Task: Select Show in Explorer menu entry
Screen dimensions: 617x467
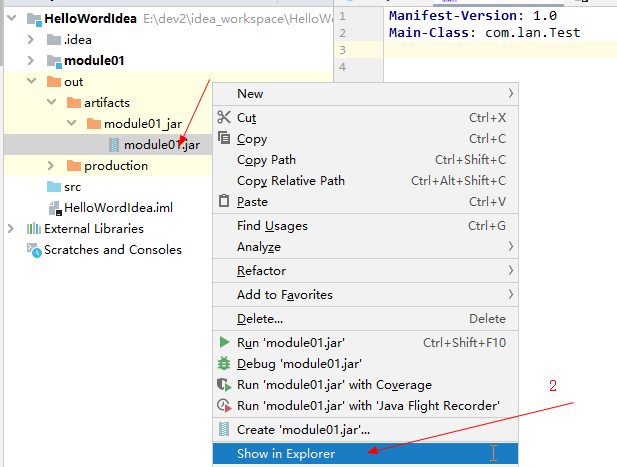Action: pos(366,454)
